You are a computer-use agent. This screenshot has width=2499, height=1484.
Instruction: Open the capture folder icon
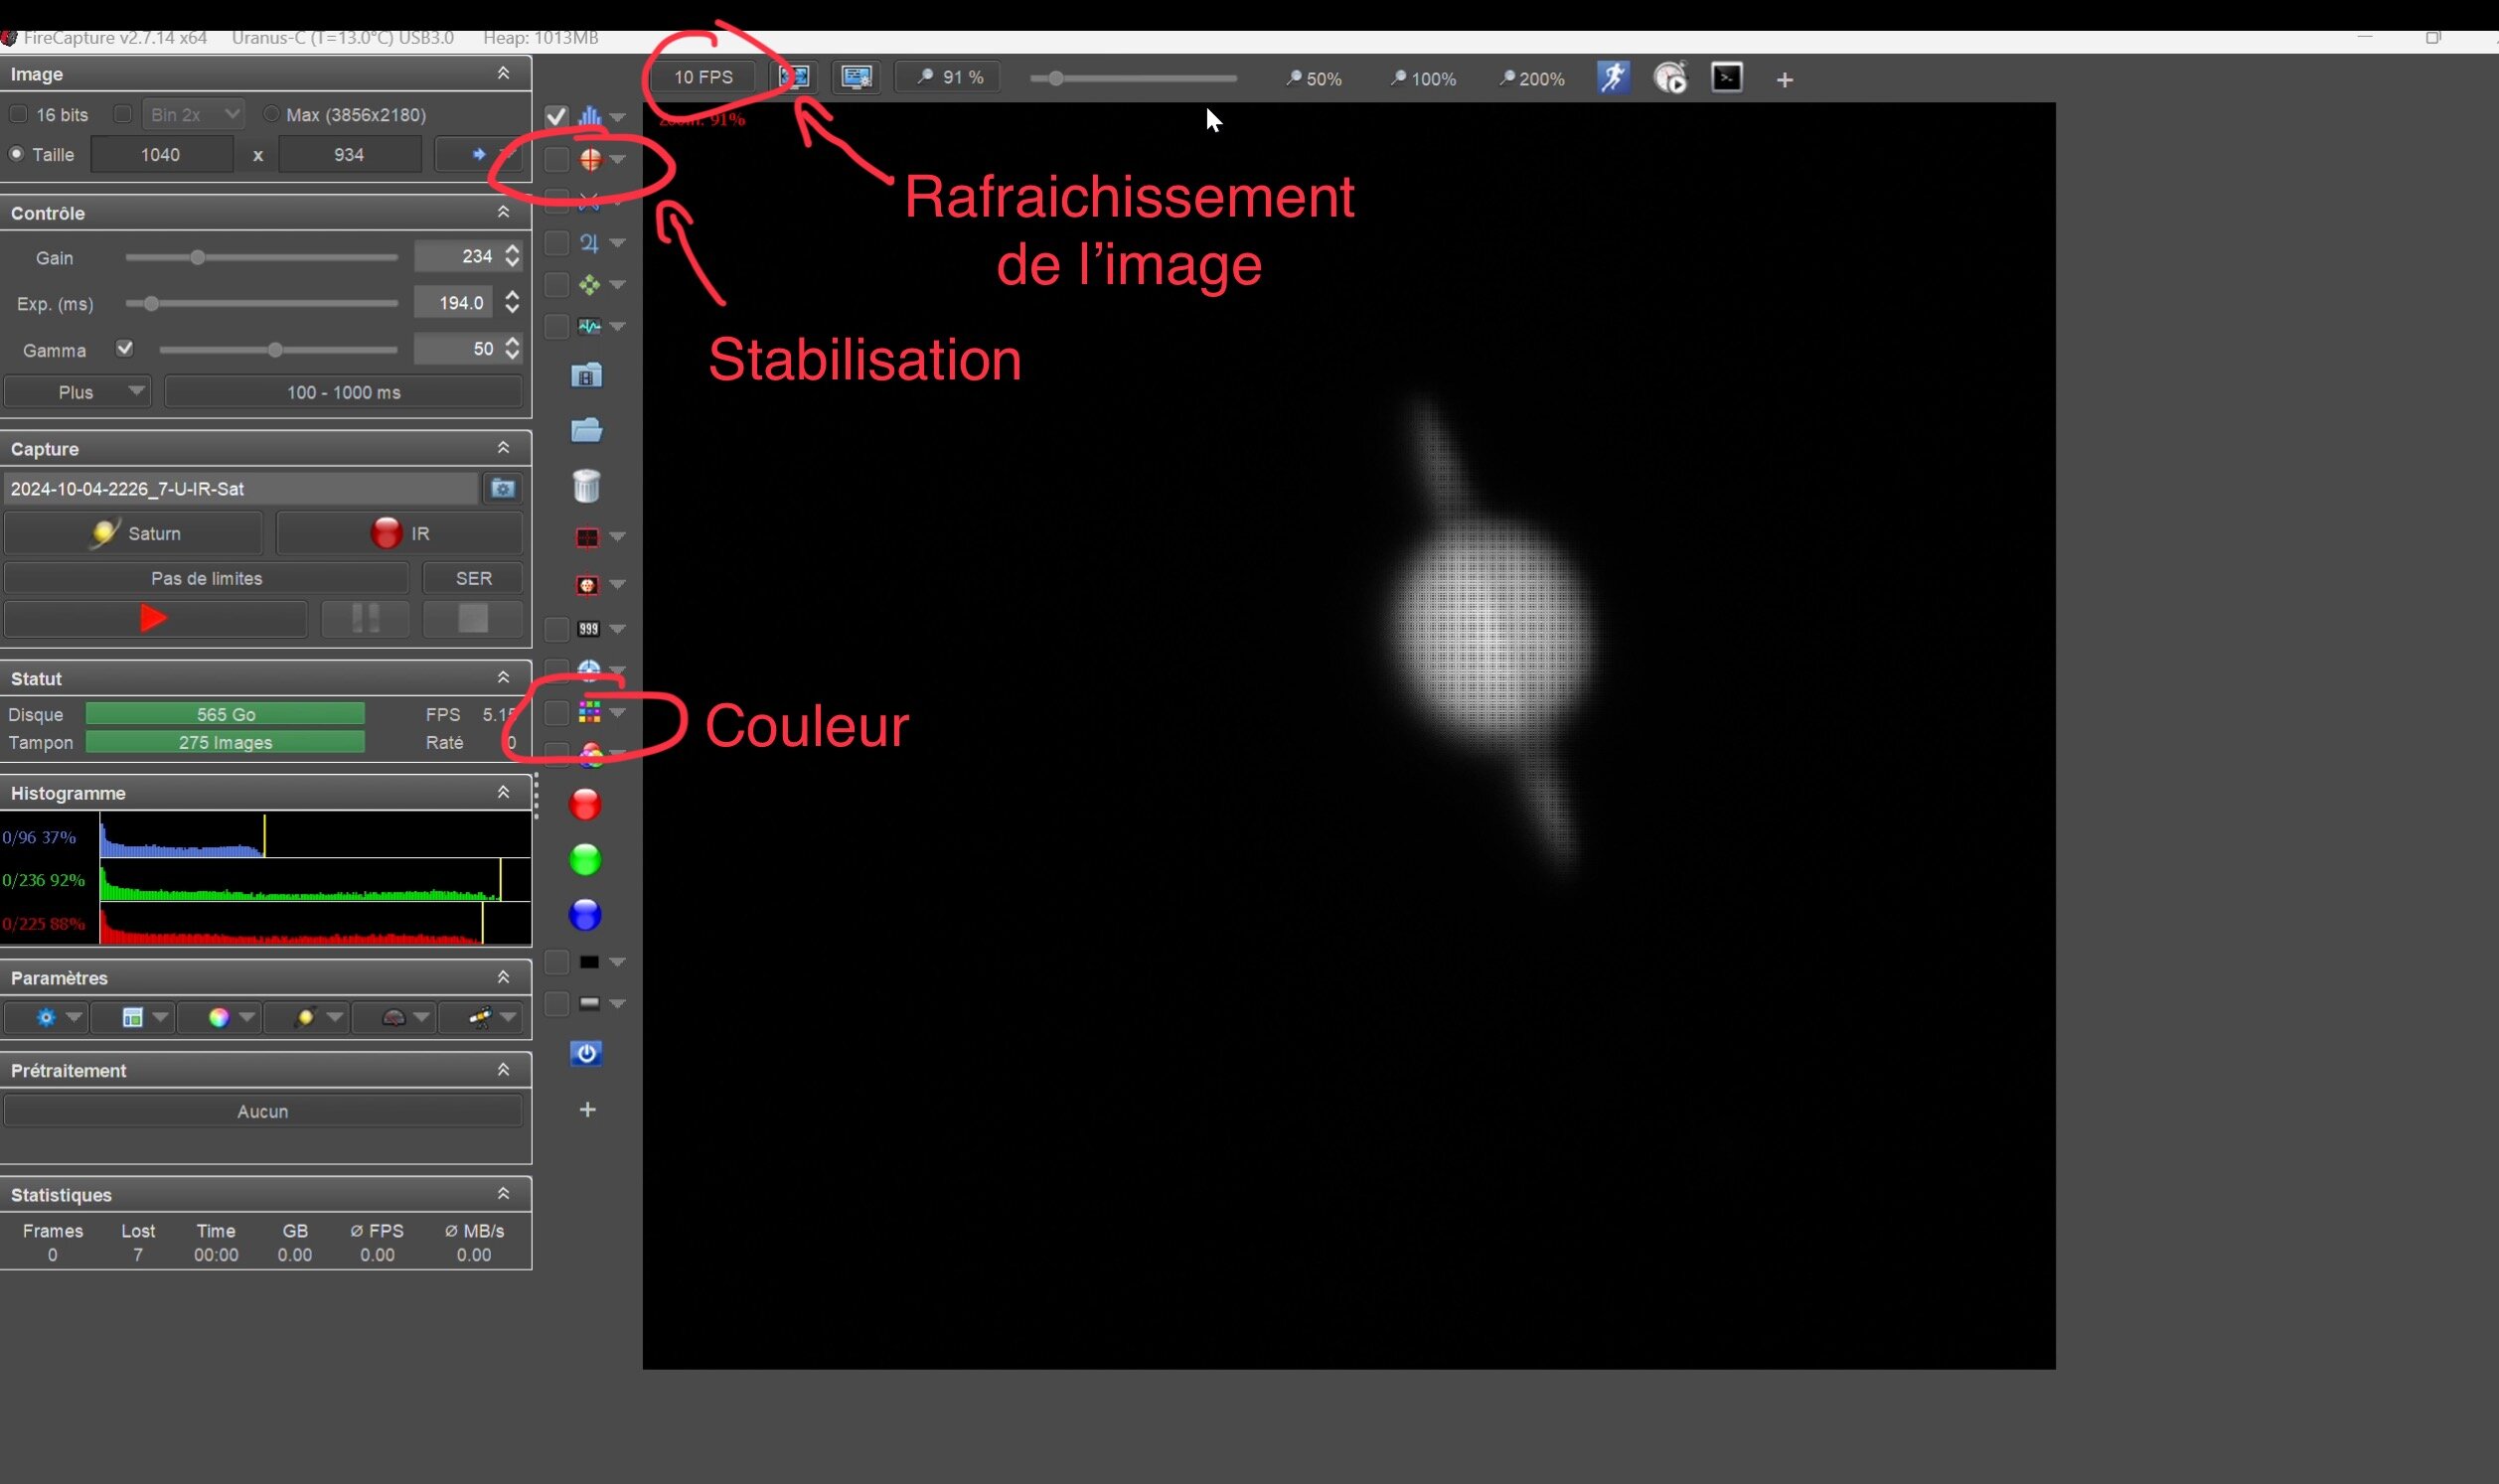[586, 430]
